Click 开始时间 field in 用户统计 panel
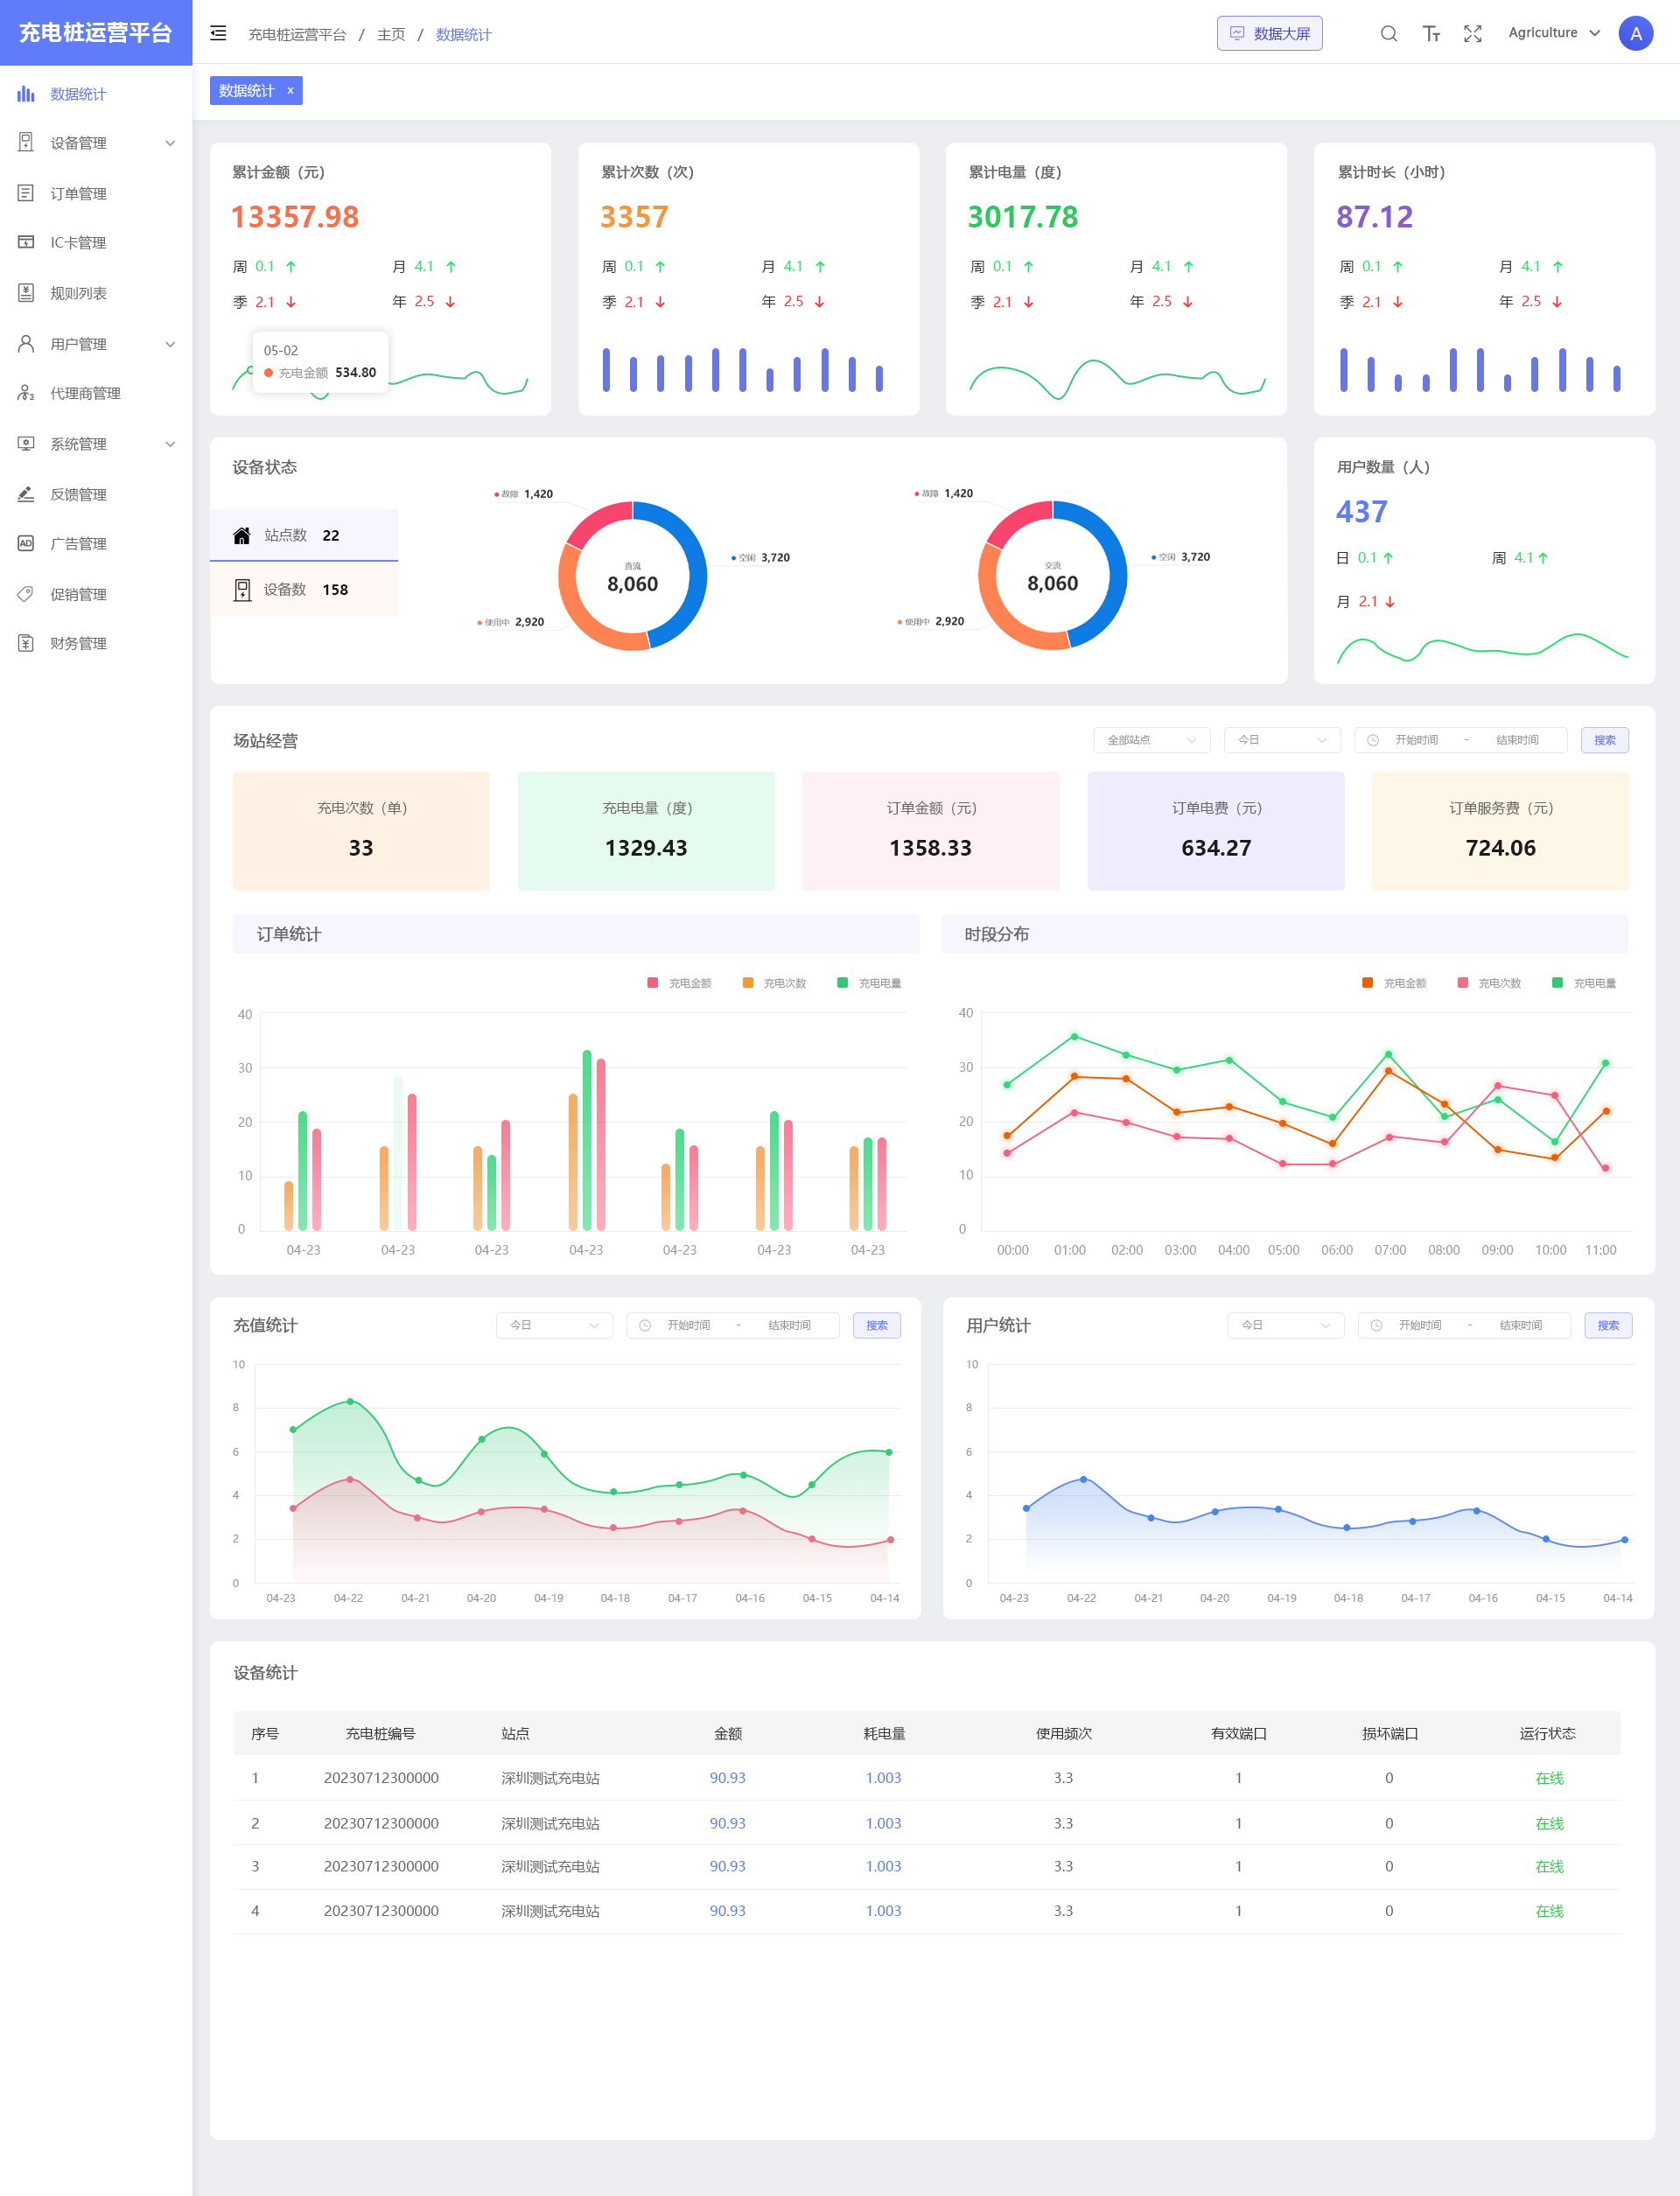 click(1419, 1325)
